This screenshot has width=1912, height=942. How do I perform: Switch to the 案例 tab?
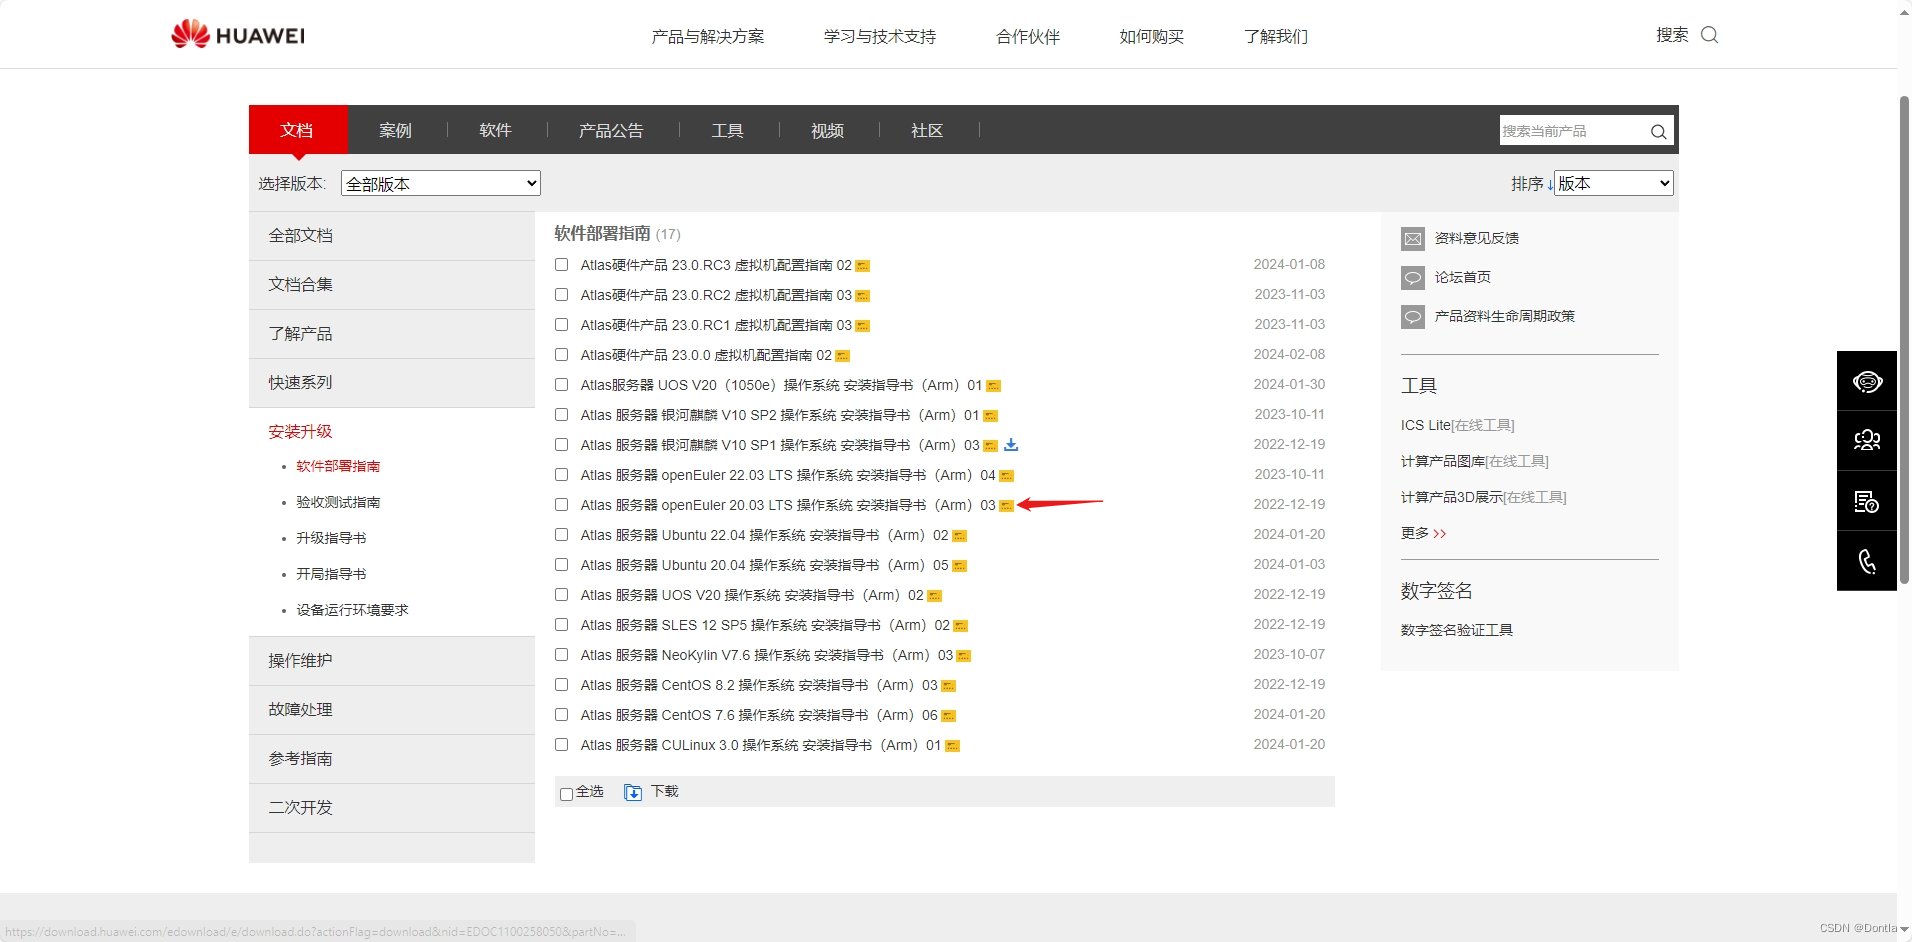(396, 130)
